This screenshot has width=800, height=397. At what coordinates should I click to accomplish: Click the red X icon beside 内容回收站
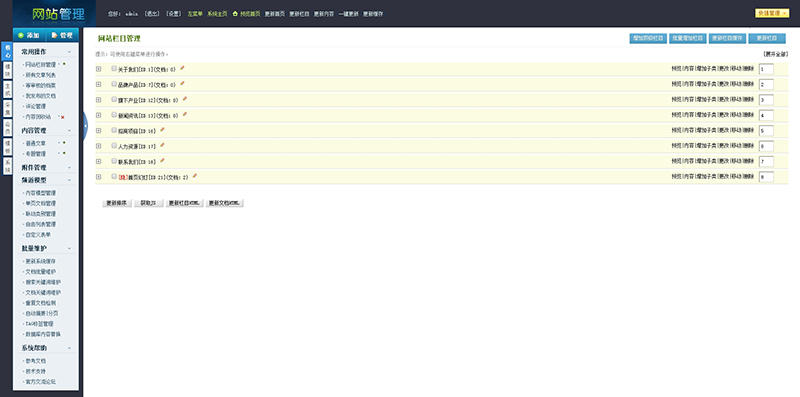click(x=63, y=117)
